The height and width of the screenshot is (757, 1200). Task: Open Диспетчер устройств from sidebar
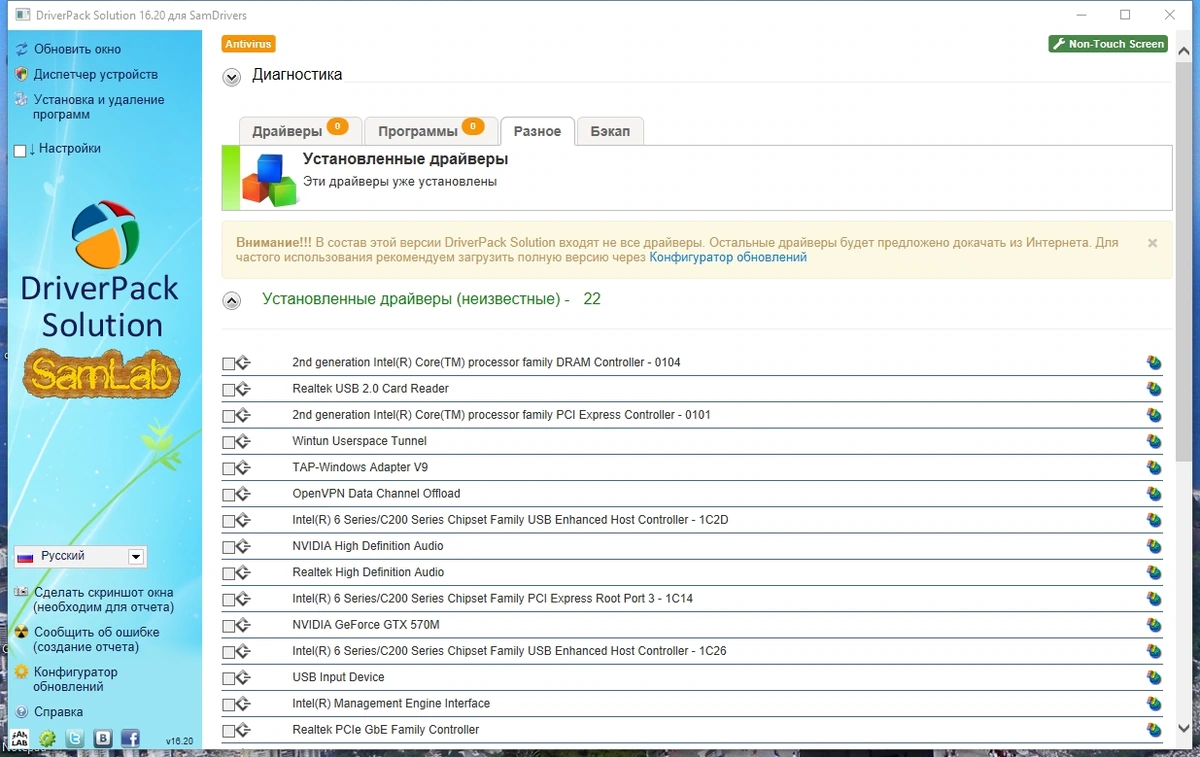(96, 74)
